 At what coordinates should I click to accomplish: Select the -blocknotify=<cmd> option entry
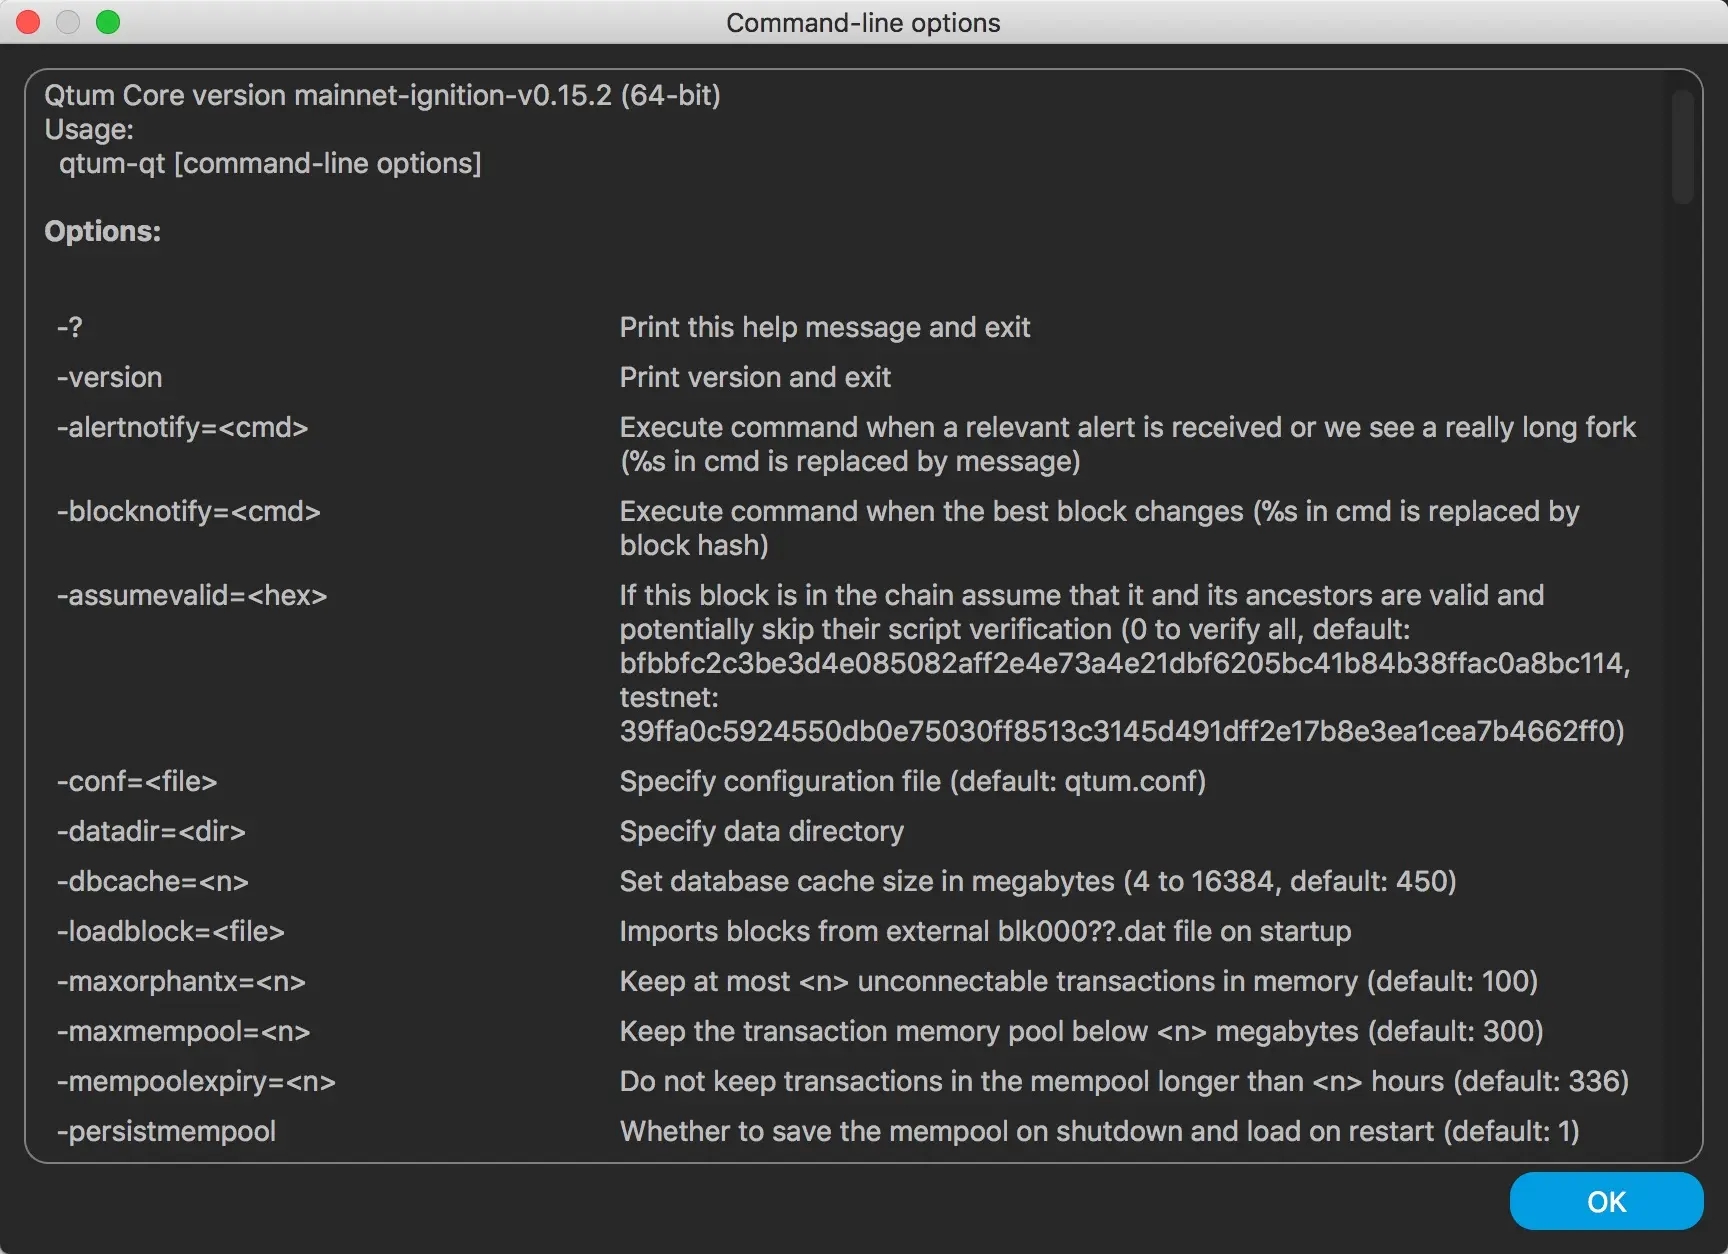click(189, 511)
